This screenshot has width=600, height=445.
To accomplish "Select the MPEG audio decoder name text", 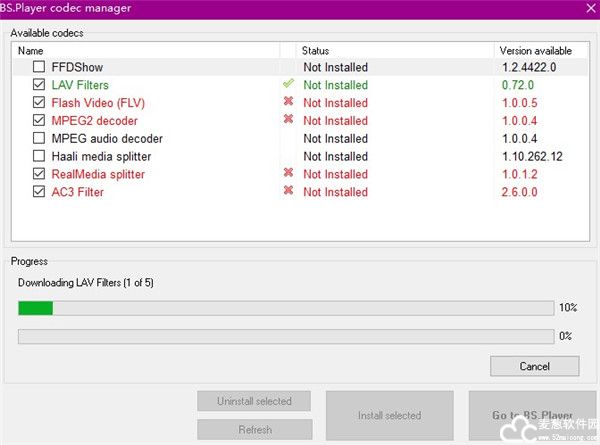I will click(107, 139).
